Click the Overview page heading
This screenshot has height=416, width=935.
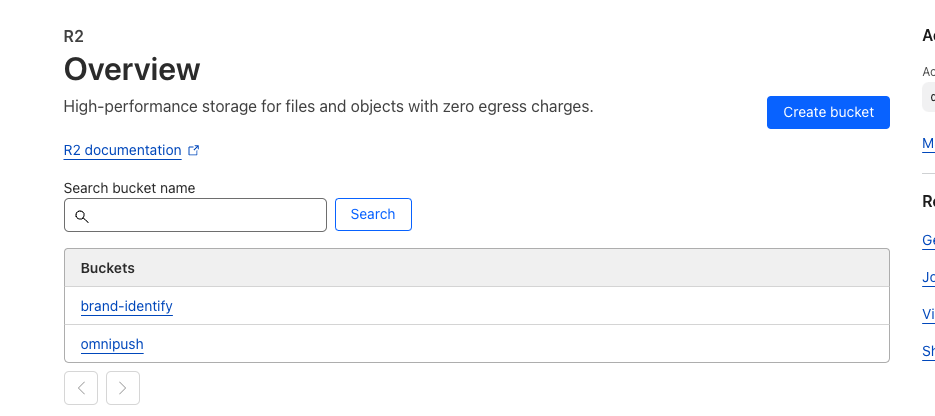tap(132, 70)
